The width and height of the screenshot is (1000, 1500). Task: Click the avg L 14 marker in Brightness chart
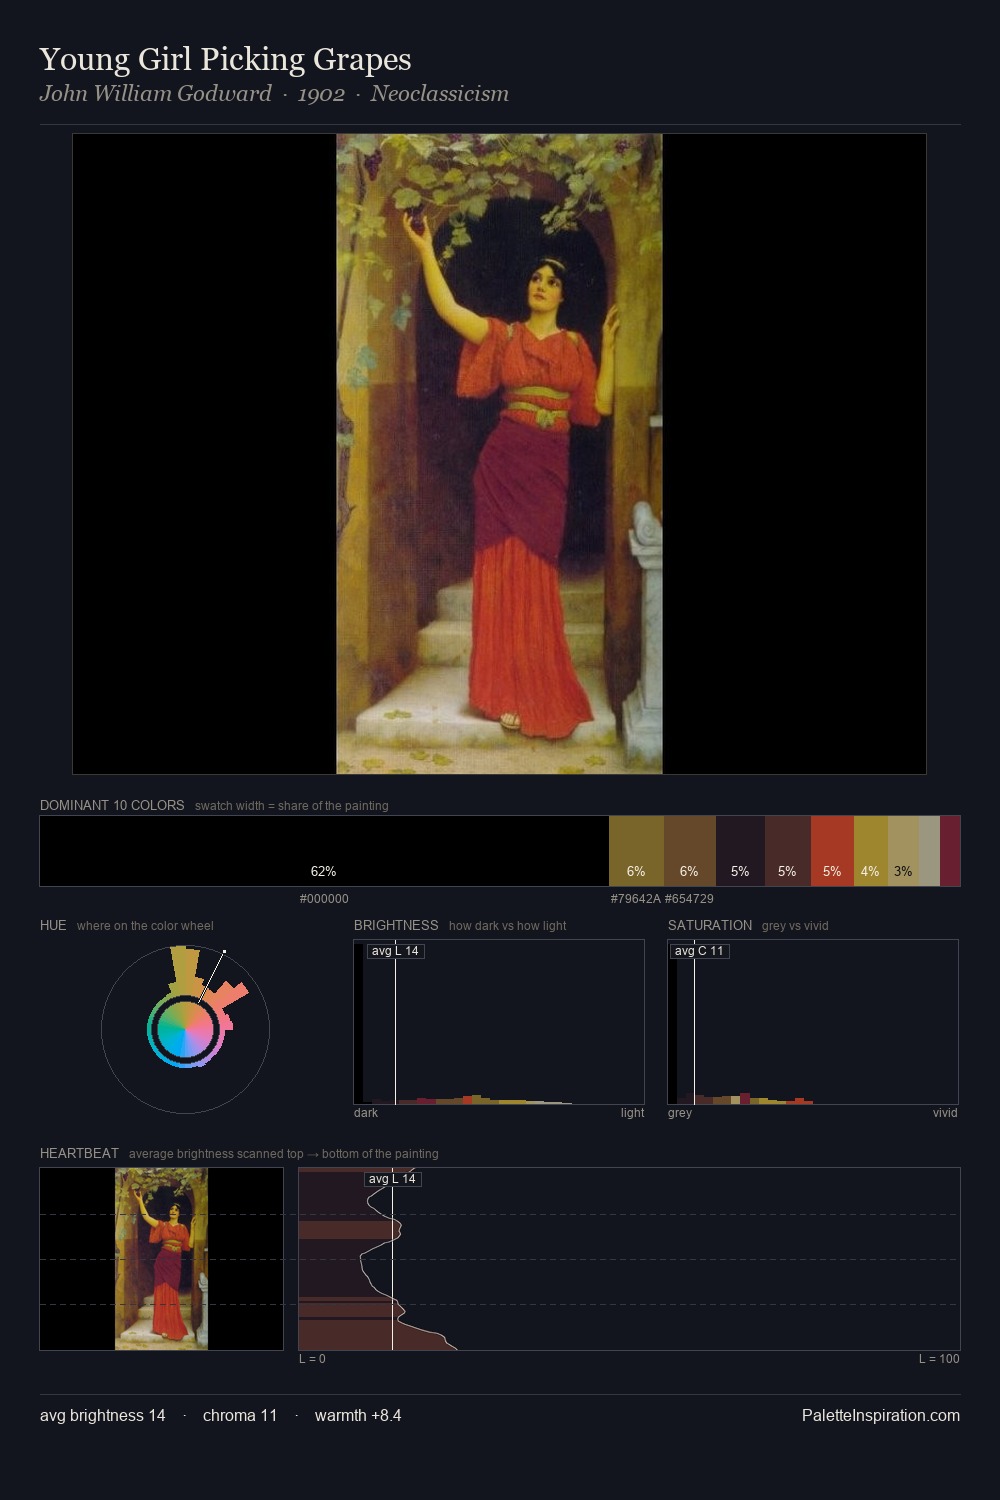[x=395, y=951]
